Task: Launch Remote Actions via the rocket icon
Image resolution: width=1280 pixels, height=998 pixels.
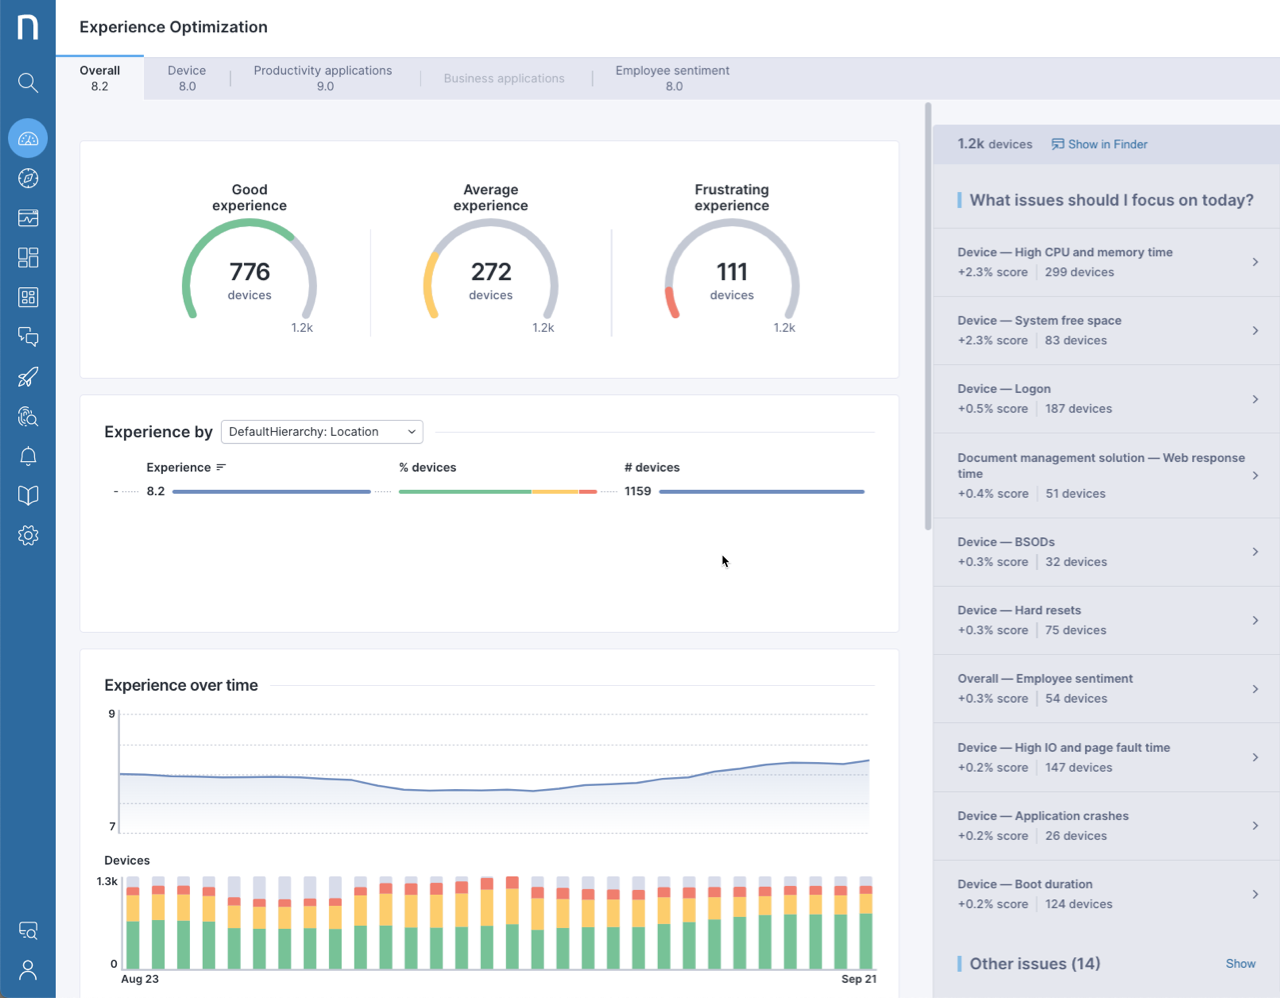Action: (27, 377)
